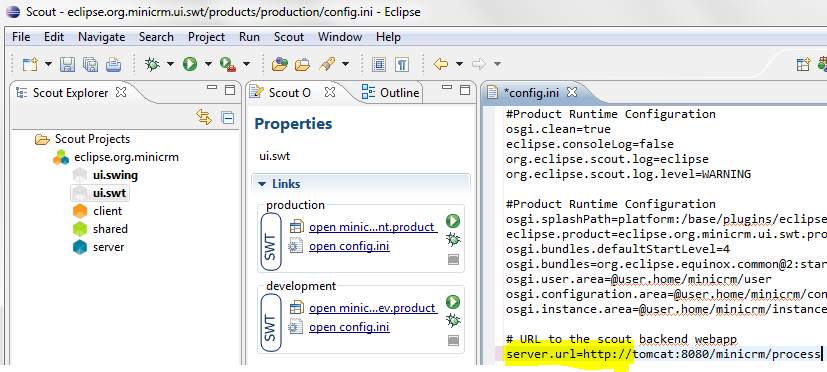Open the Project menu
The width and height of the screenshot is (827, 372).
point(206,37)
